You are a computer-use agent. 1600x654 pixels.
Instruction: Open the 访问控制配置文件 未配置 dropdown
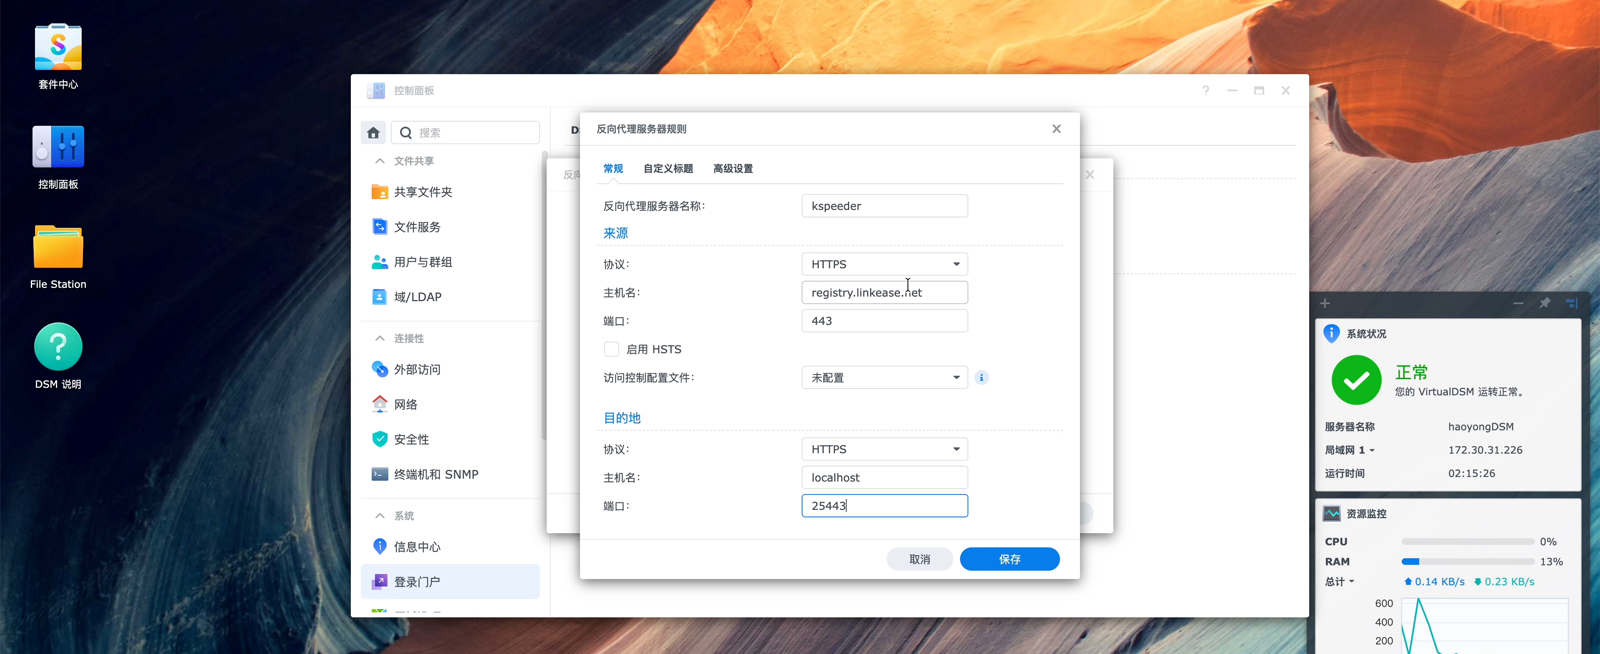pos(885,377)
